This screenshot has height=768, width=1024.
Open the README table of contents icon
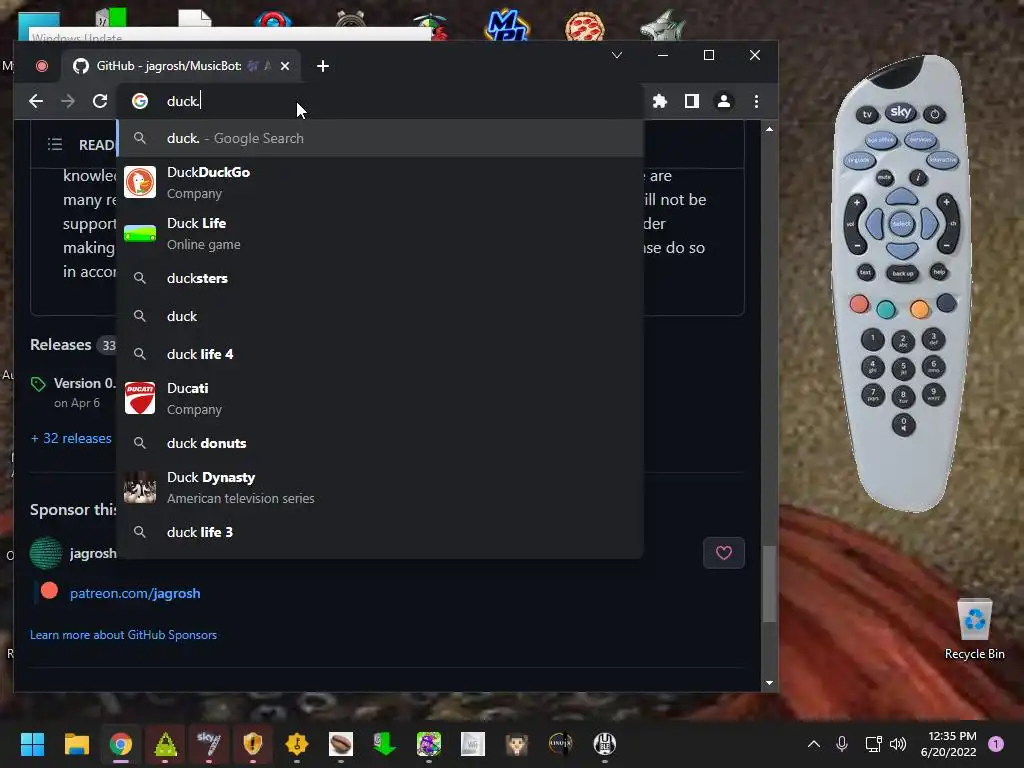pos(55,144)
